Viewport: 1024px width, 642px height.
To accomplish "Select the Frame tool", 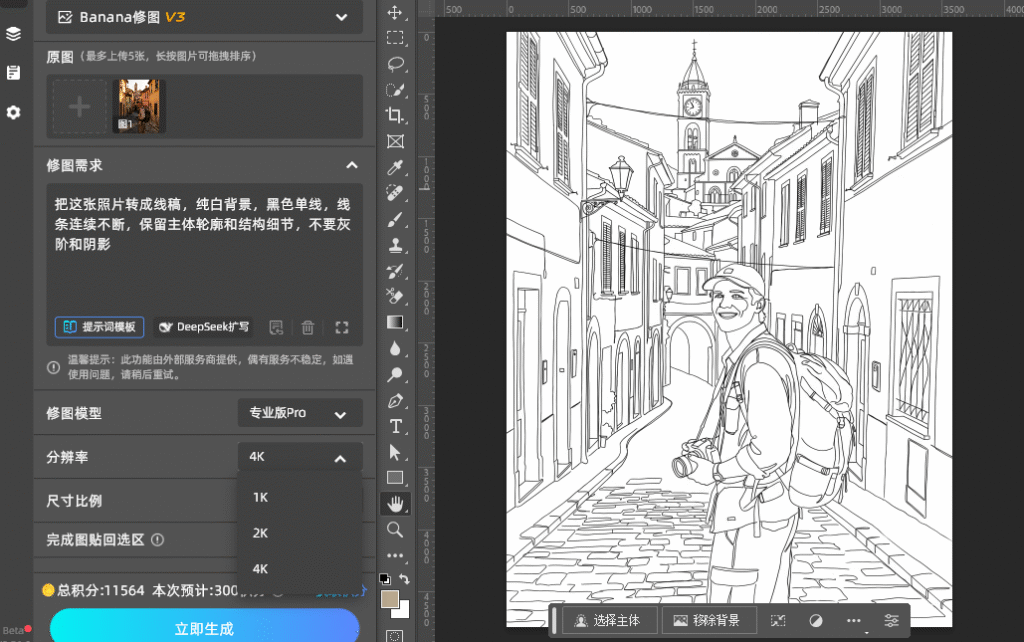I will point(394,142).
